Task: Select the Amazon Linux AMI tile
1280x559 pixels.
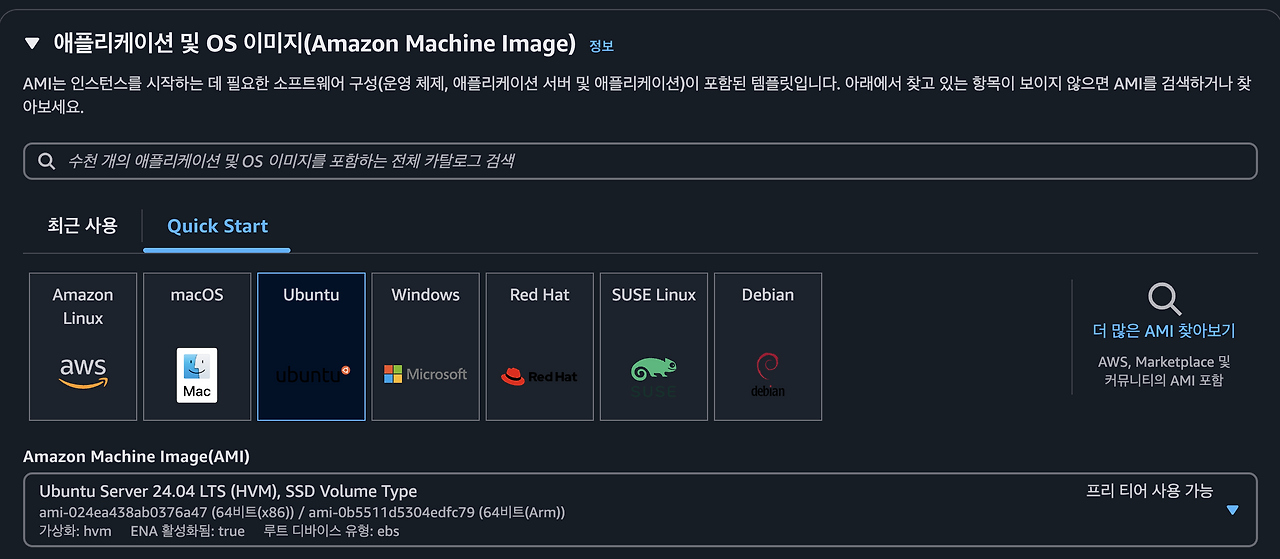Action: click(83, 346)
